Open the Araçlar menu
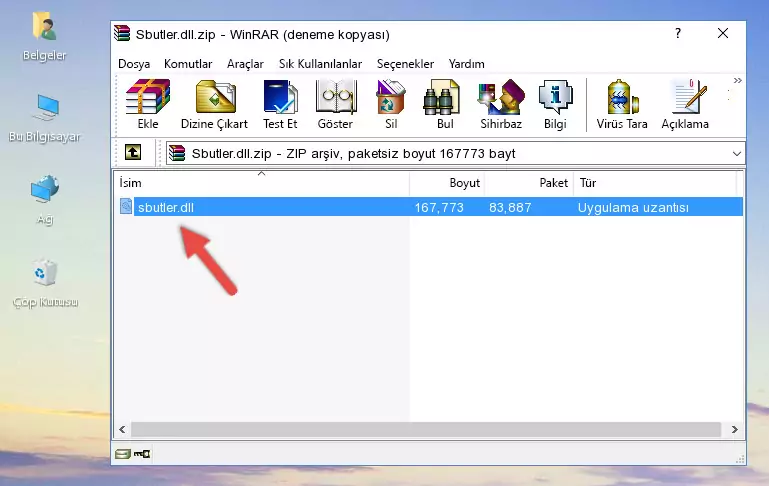Image resolution: width=769 pixels, height=486 pixels. pos(245,64)
